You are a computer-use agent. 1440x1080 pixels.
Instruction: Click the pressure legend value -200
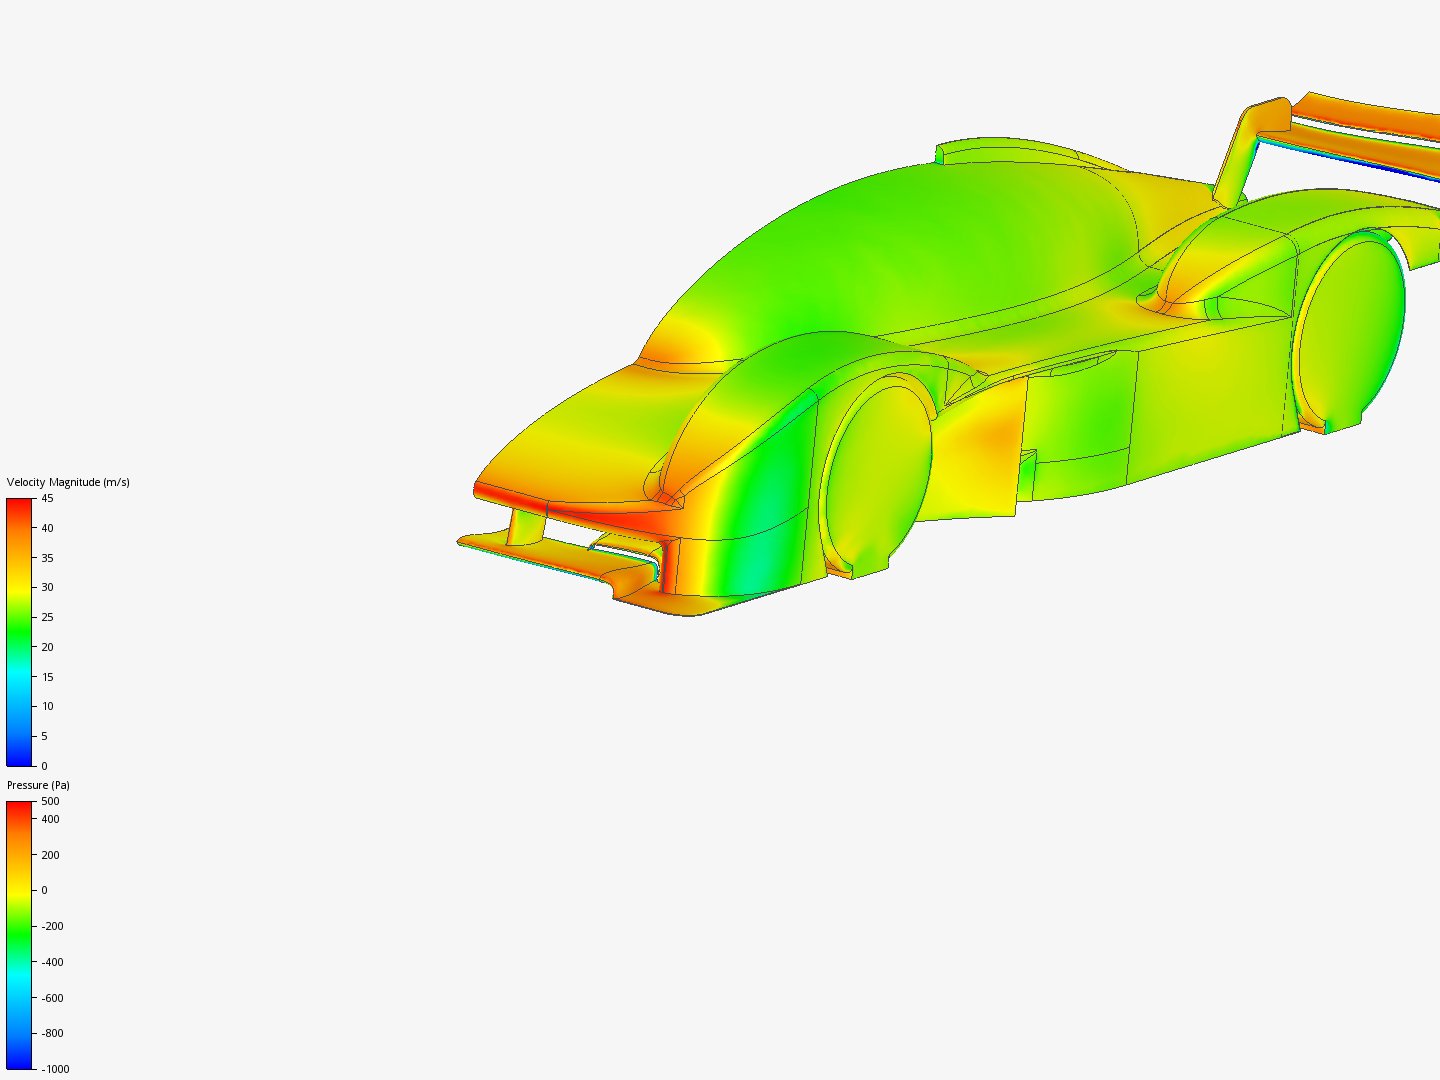[x=52, y=926]
